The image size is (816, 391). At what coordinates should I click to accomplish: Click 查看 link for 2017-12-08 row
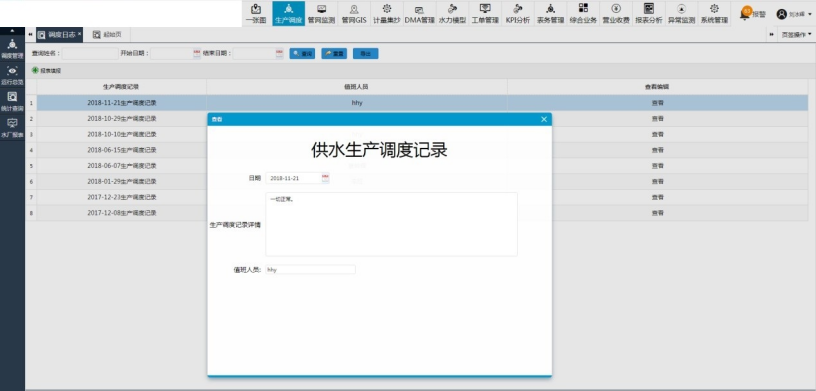point(658,213)
